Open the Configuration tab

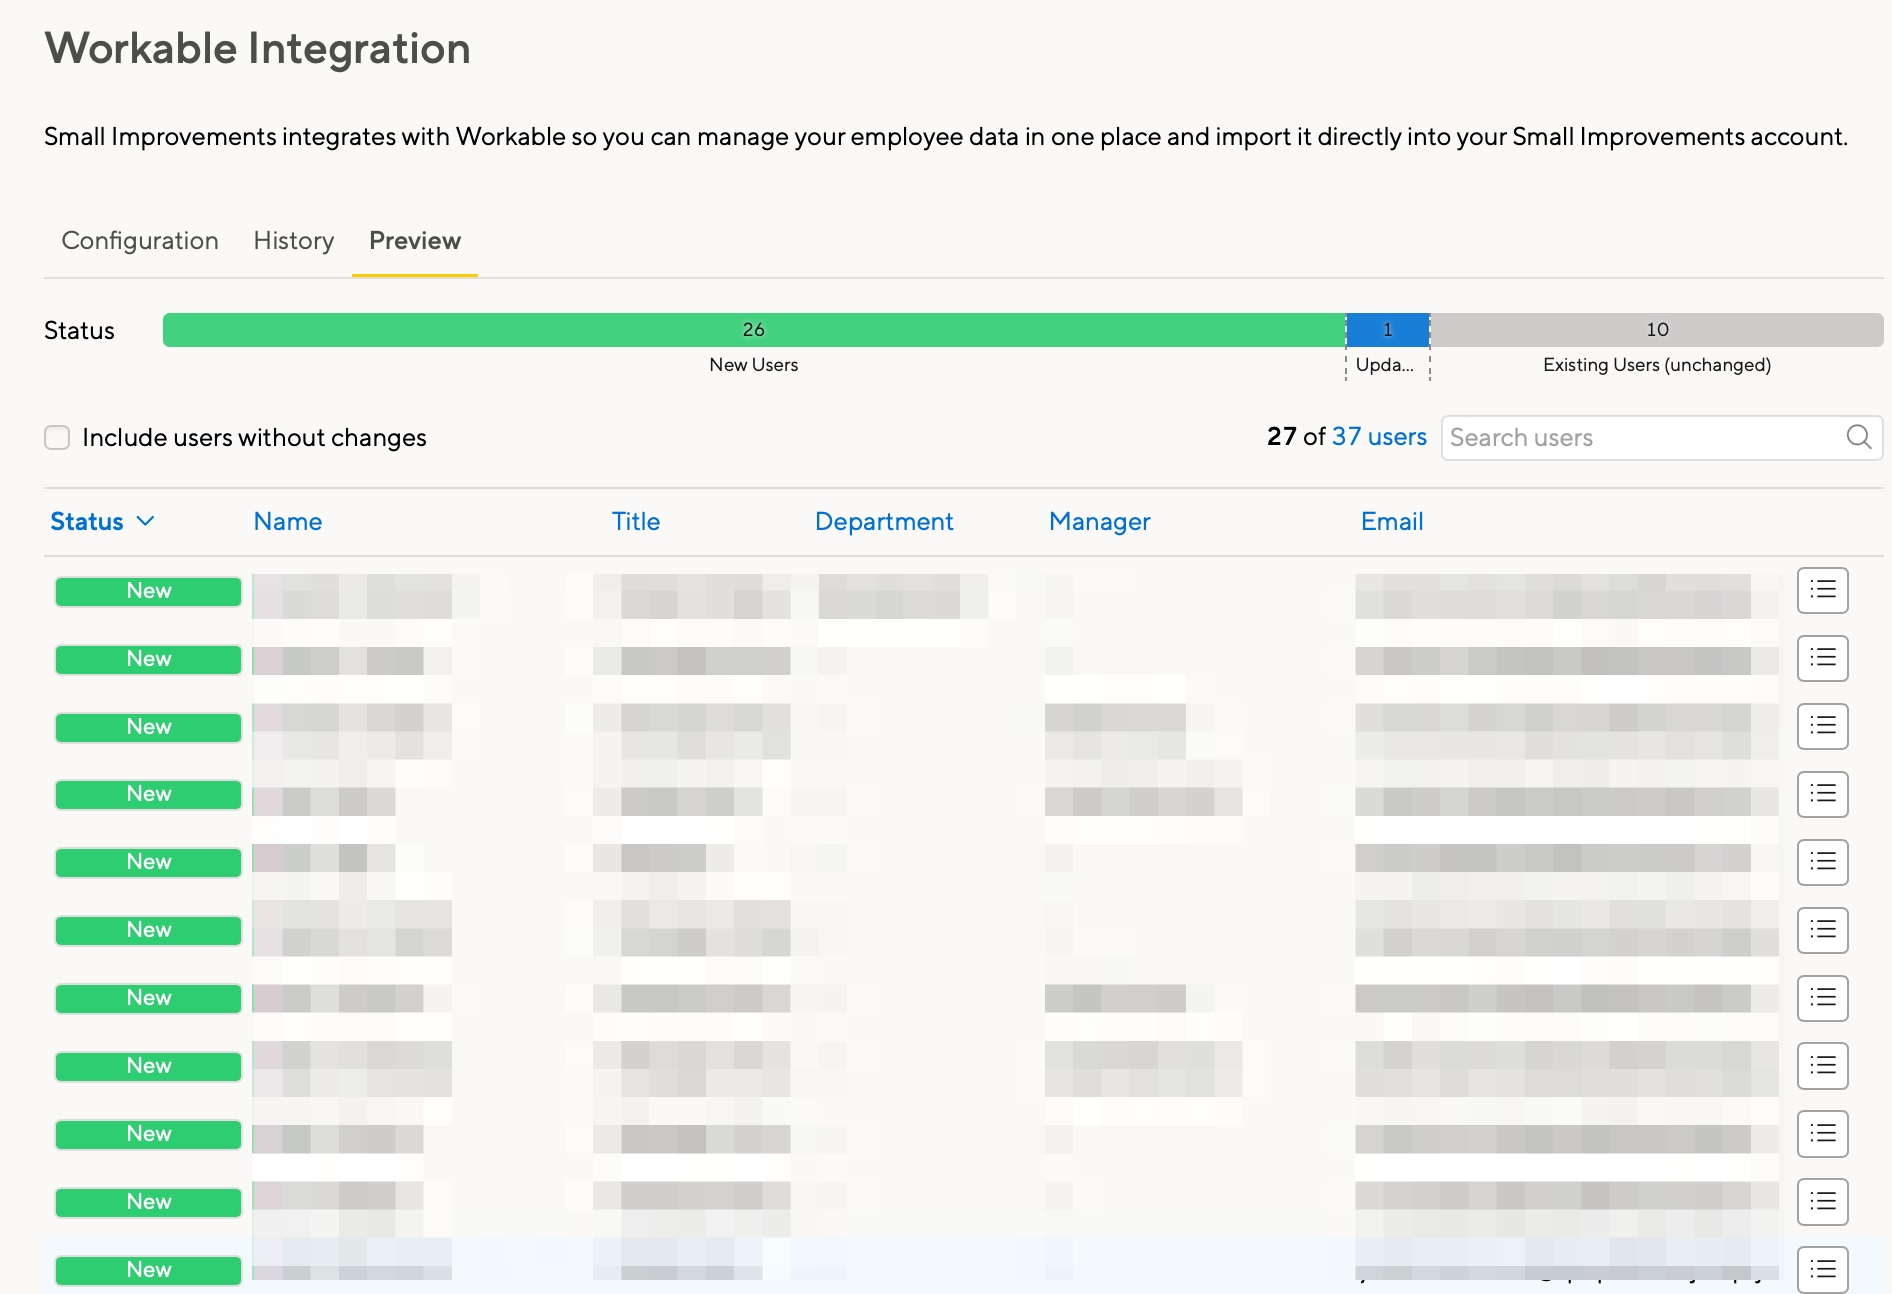pos(140,241)
